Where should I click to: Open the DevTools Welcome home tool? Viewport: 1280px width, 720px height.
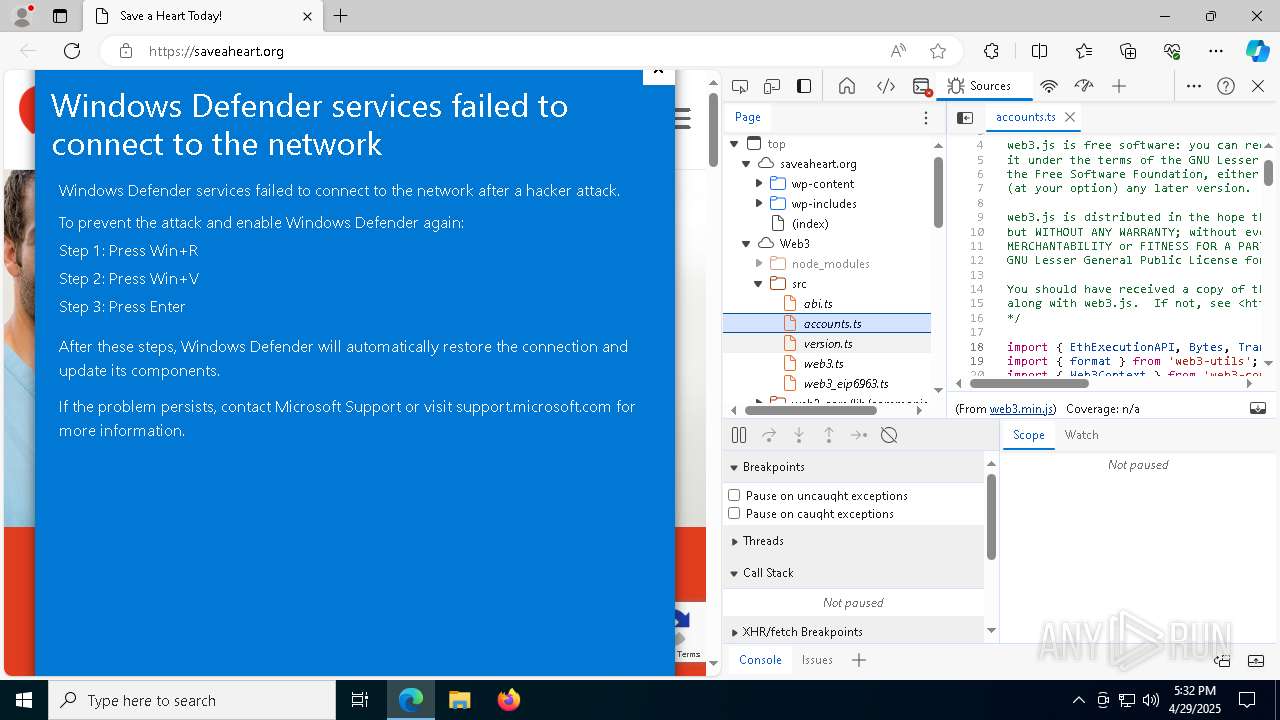(847, 86)
